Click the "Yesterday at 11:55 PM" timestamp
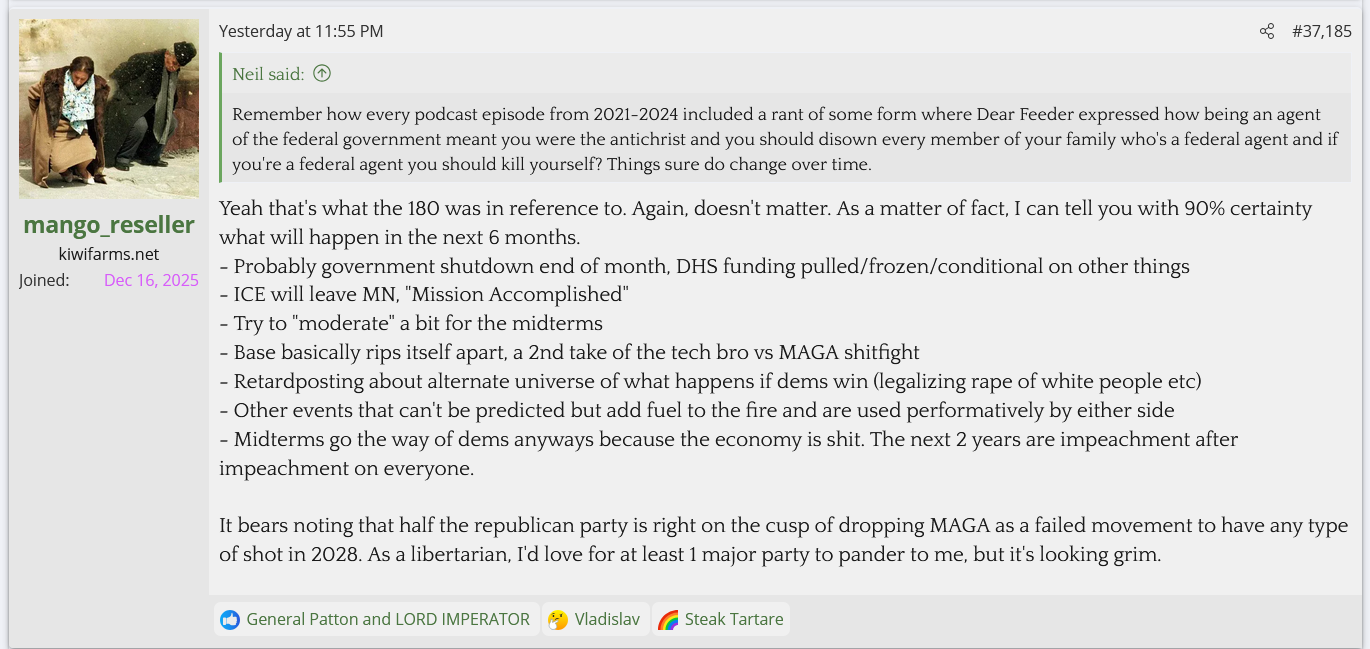The image size is (1370, 649). 301,31
